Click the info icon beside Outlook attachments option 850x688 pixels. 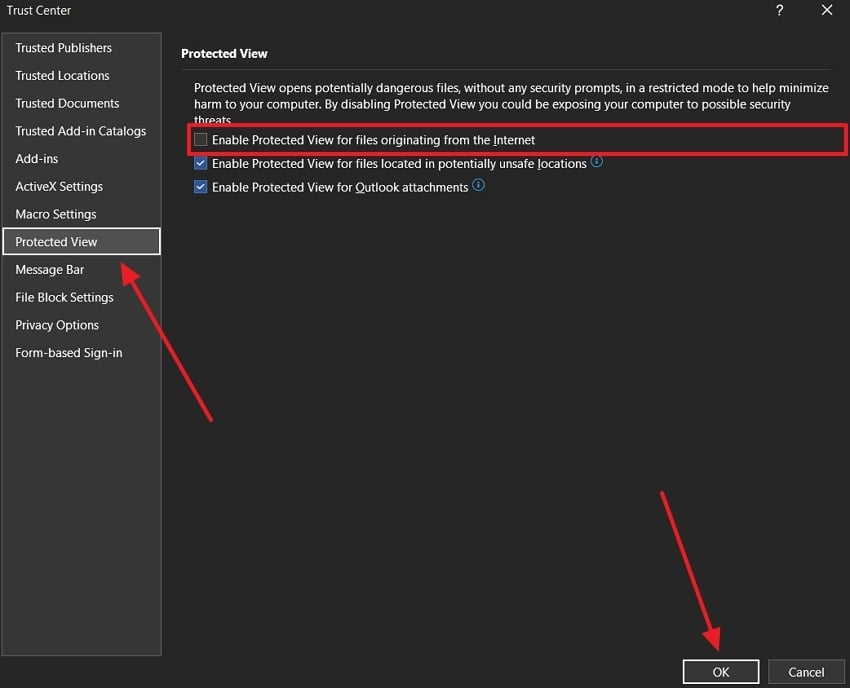478,185
